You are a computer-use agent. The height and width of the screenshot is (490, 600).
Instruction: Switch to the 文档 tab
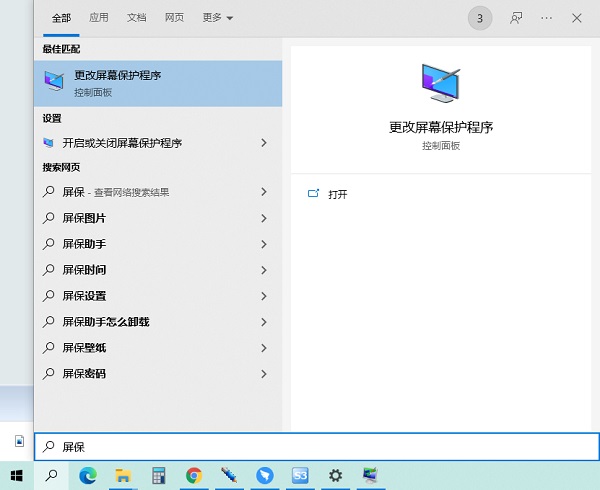tap(137, 18)
